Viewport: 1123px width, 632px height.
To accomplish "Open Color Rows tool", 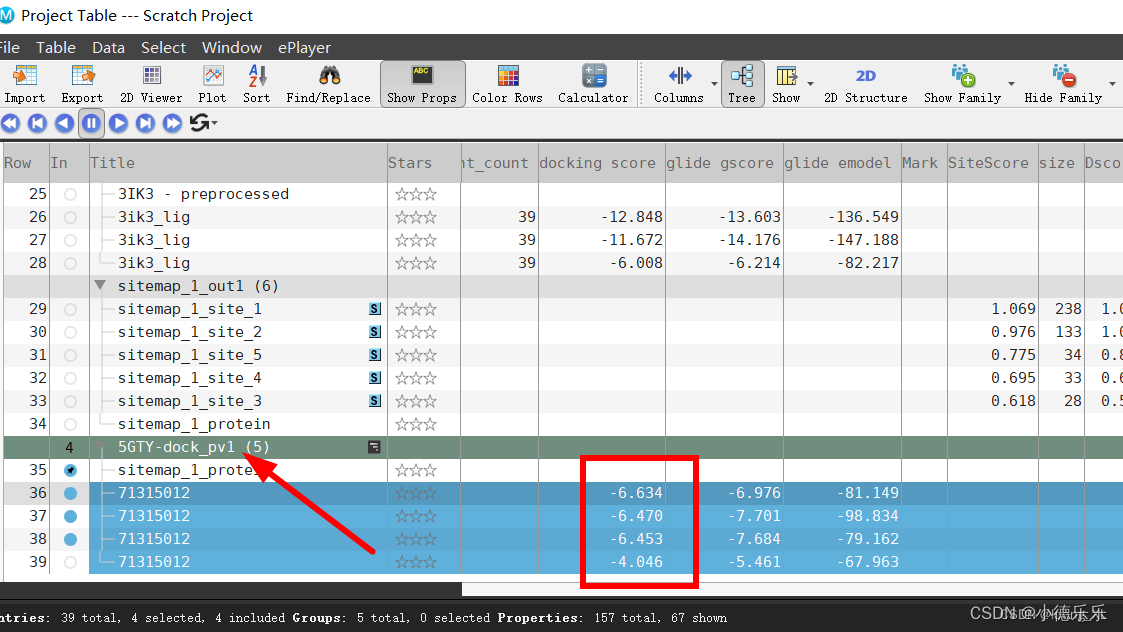I will tap(507, 84).
